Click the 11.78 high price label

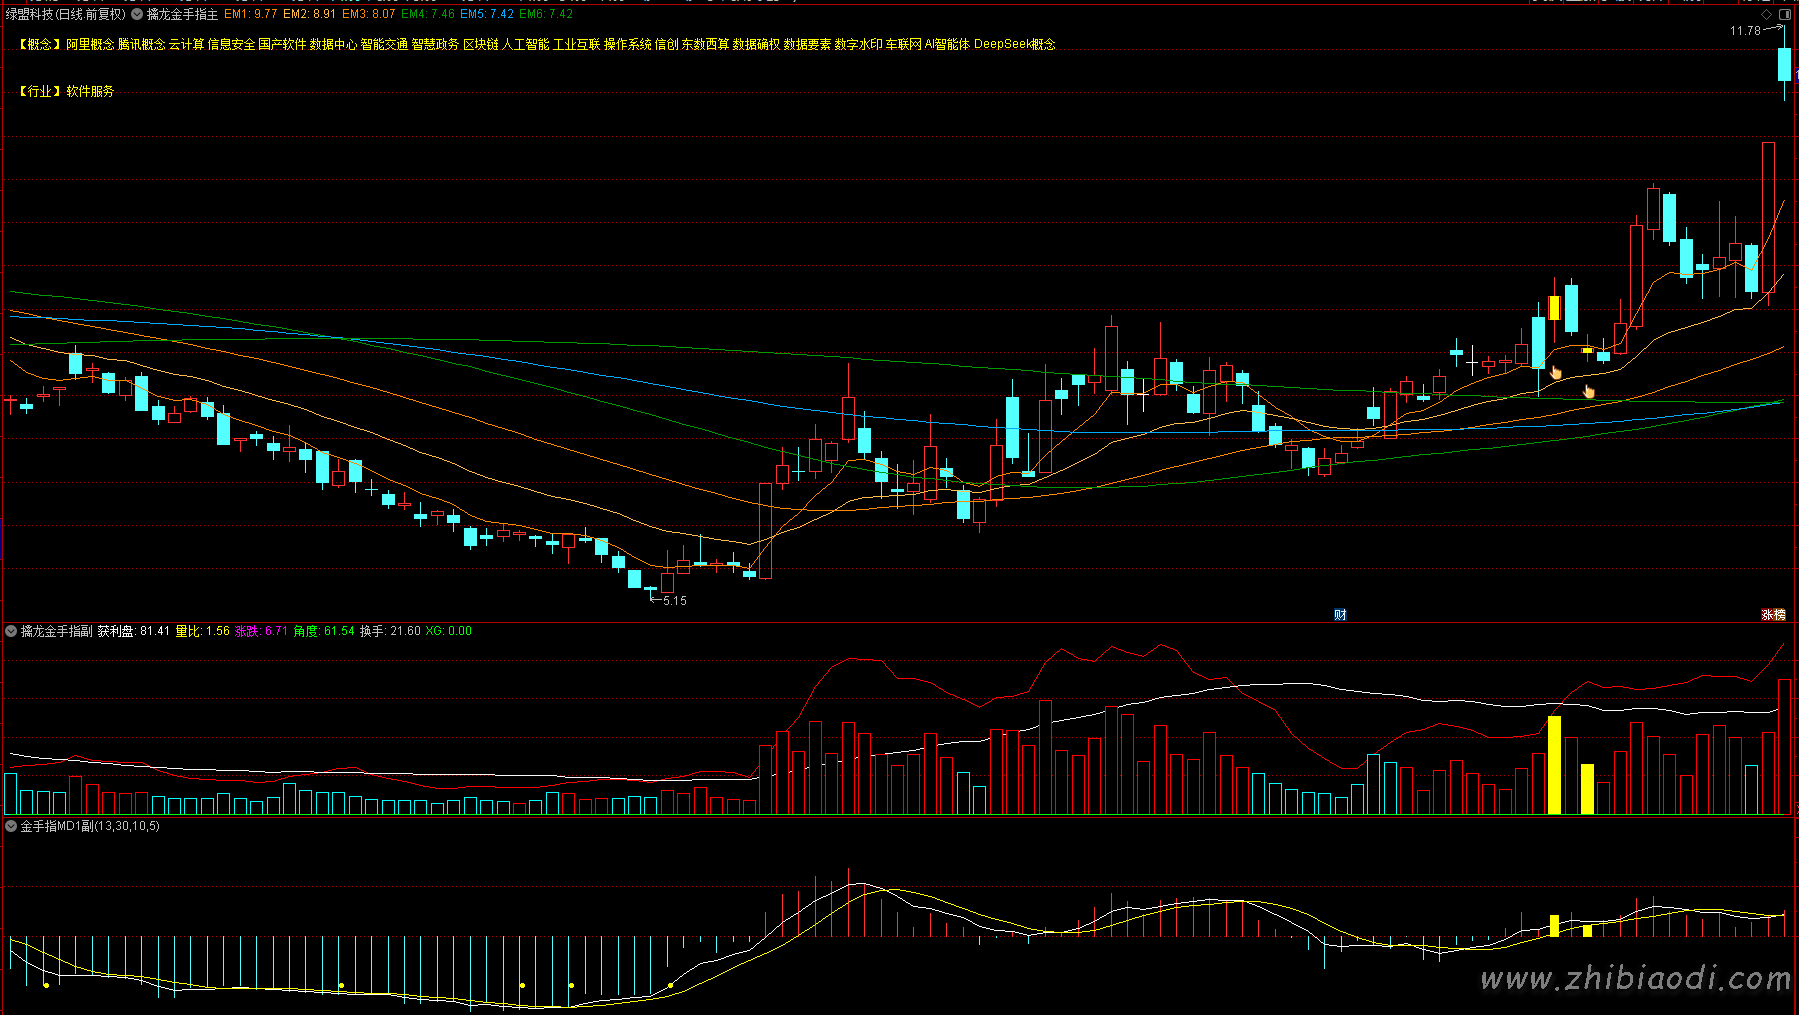pos(1745,31)
